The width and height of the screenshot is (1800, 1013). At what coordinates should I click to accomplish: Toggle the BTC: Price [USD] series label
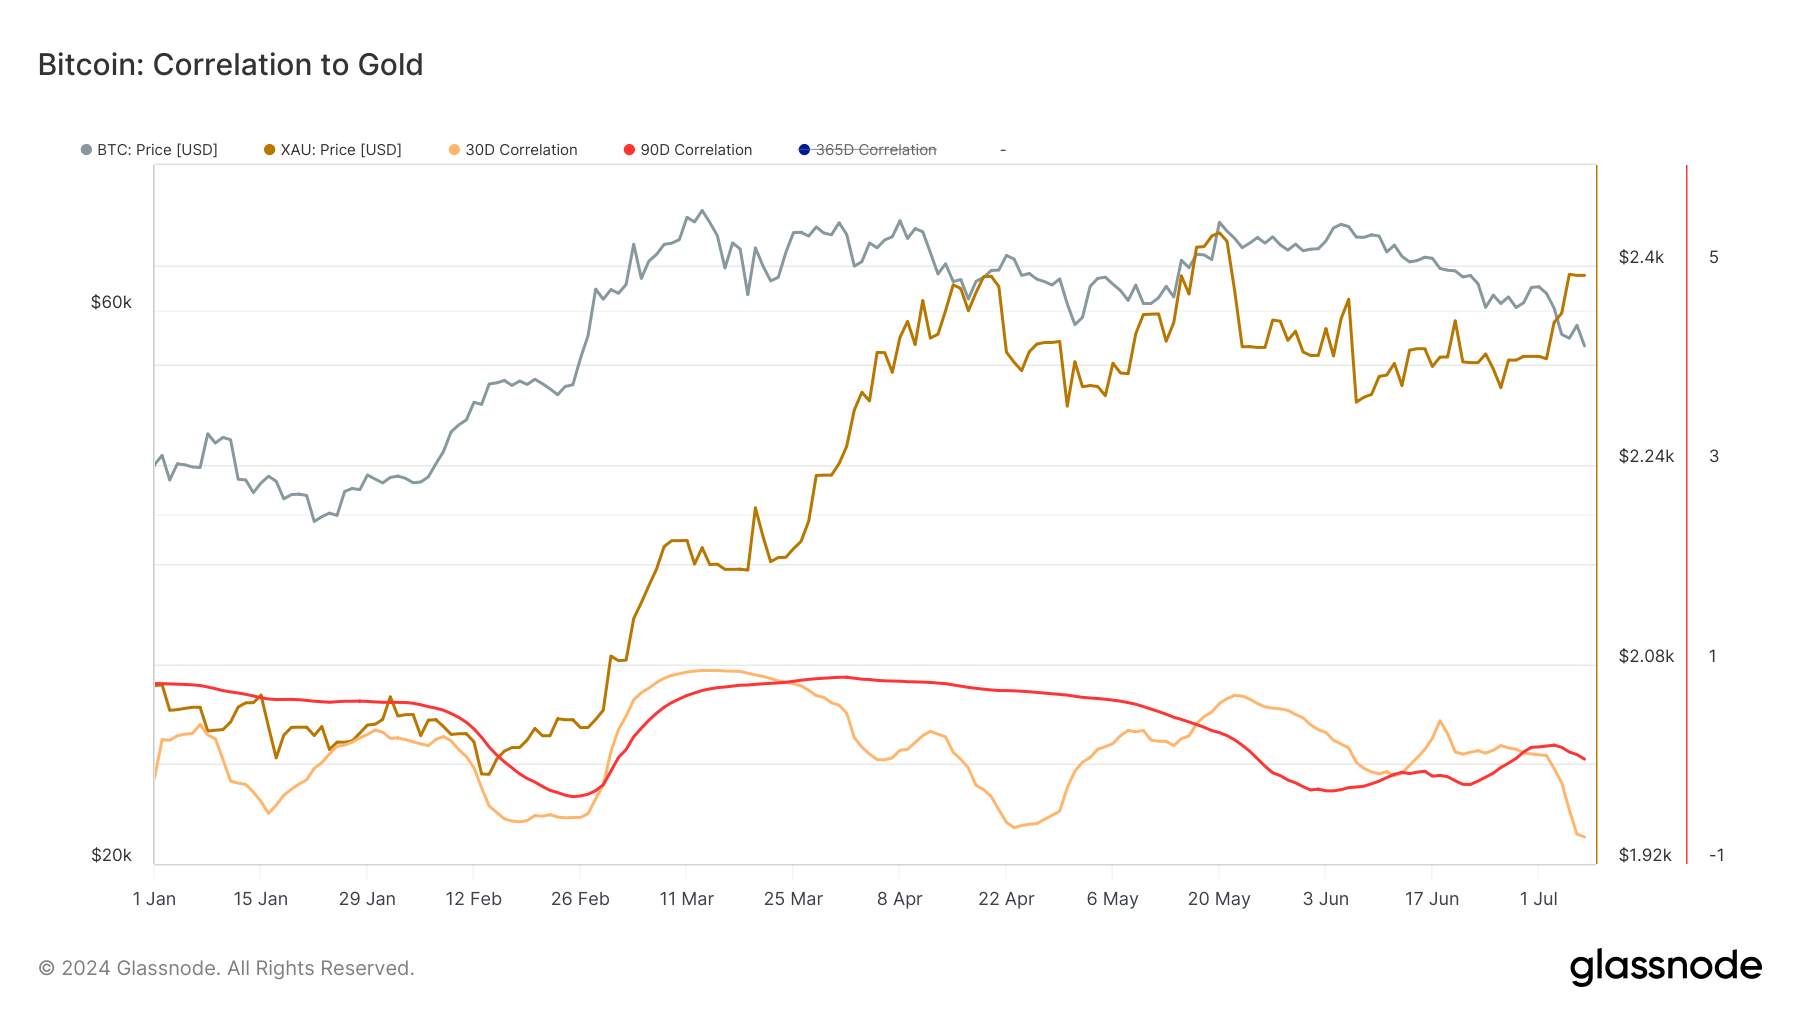click(x=157, y=150)
